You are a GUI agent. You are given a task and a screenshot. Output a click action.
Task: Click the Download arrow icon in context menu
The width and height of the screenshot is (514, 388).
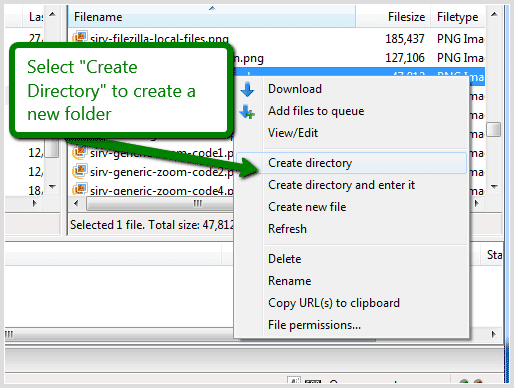[x=248, y=89]
